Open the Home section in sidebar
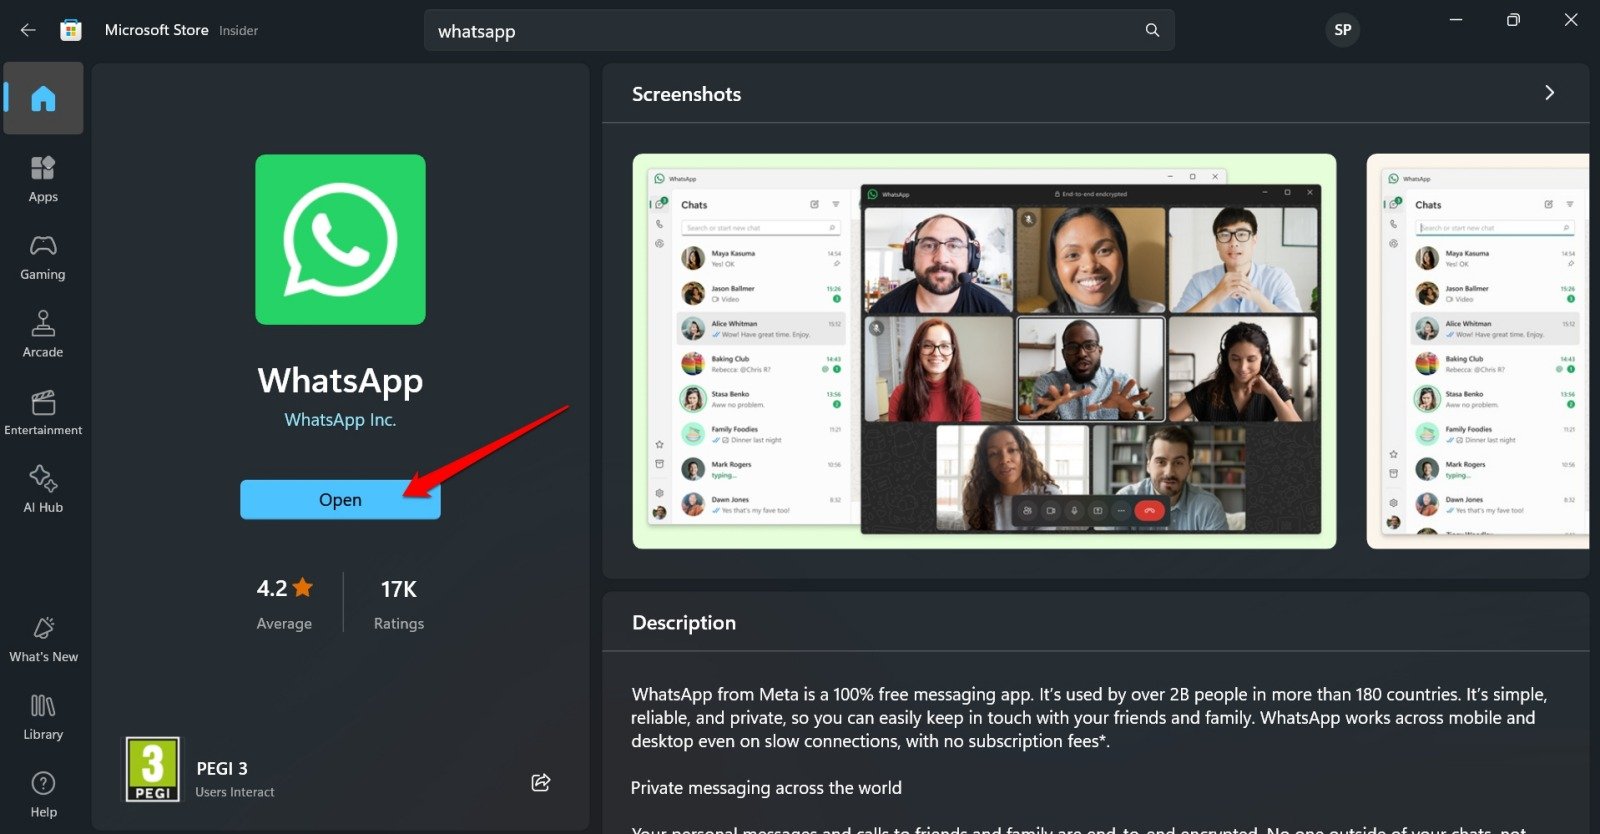 click(x=43, y=98)
